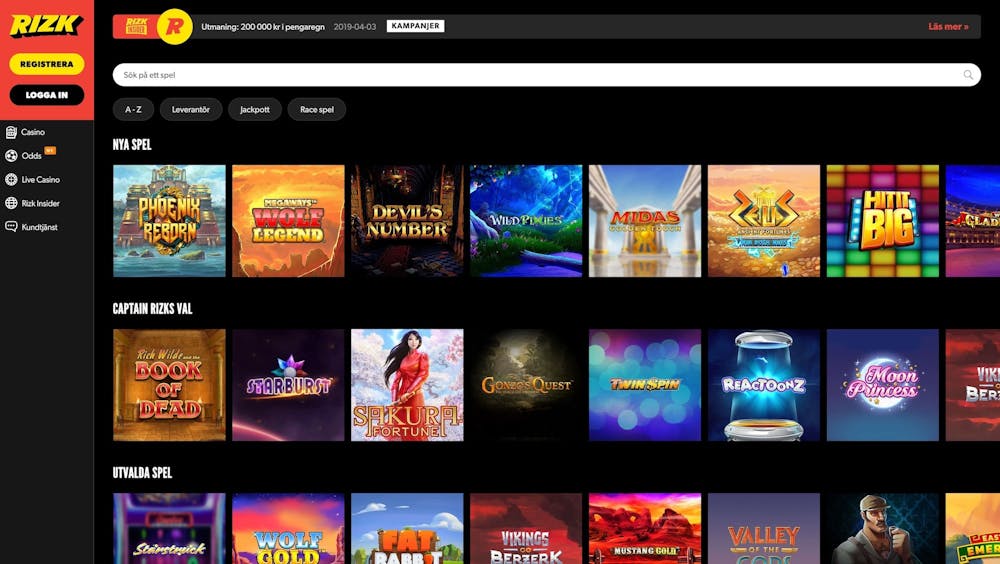Image resolution: width=1000 pixels, height=564 pixels.
Task: Click the yellow R Insider badge
Action: 175,26
